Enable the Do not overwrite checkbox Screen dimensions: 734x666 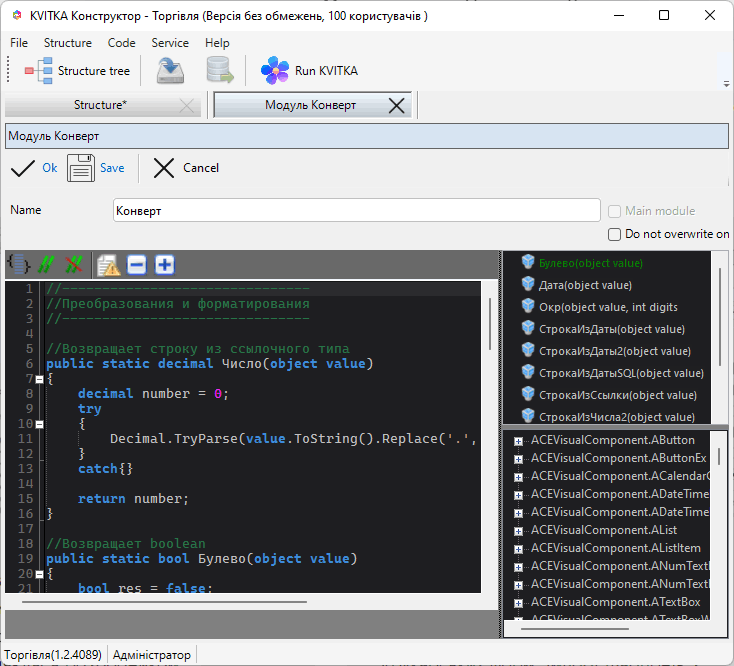[x=614, y=234]
